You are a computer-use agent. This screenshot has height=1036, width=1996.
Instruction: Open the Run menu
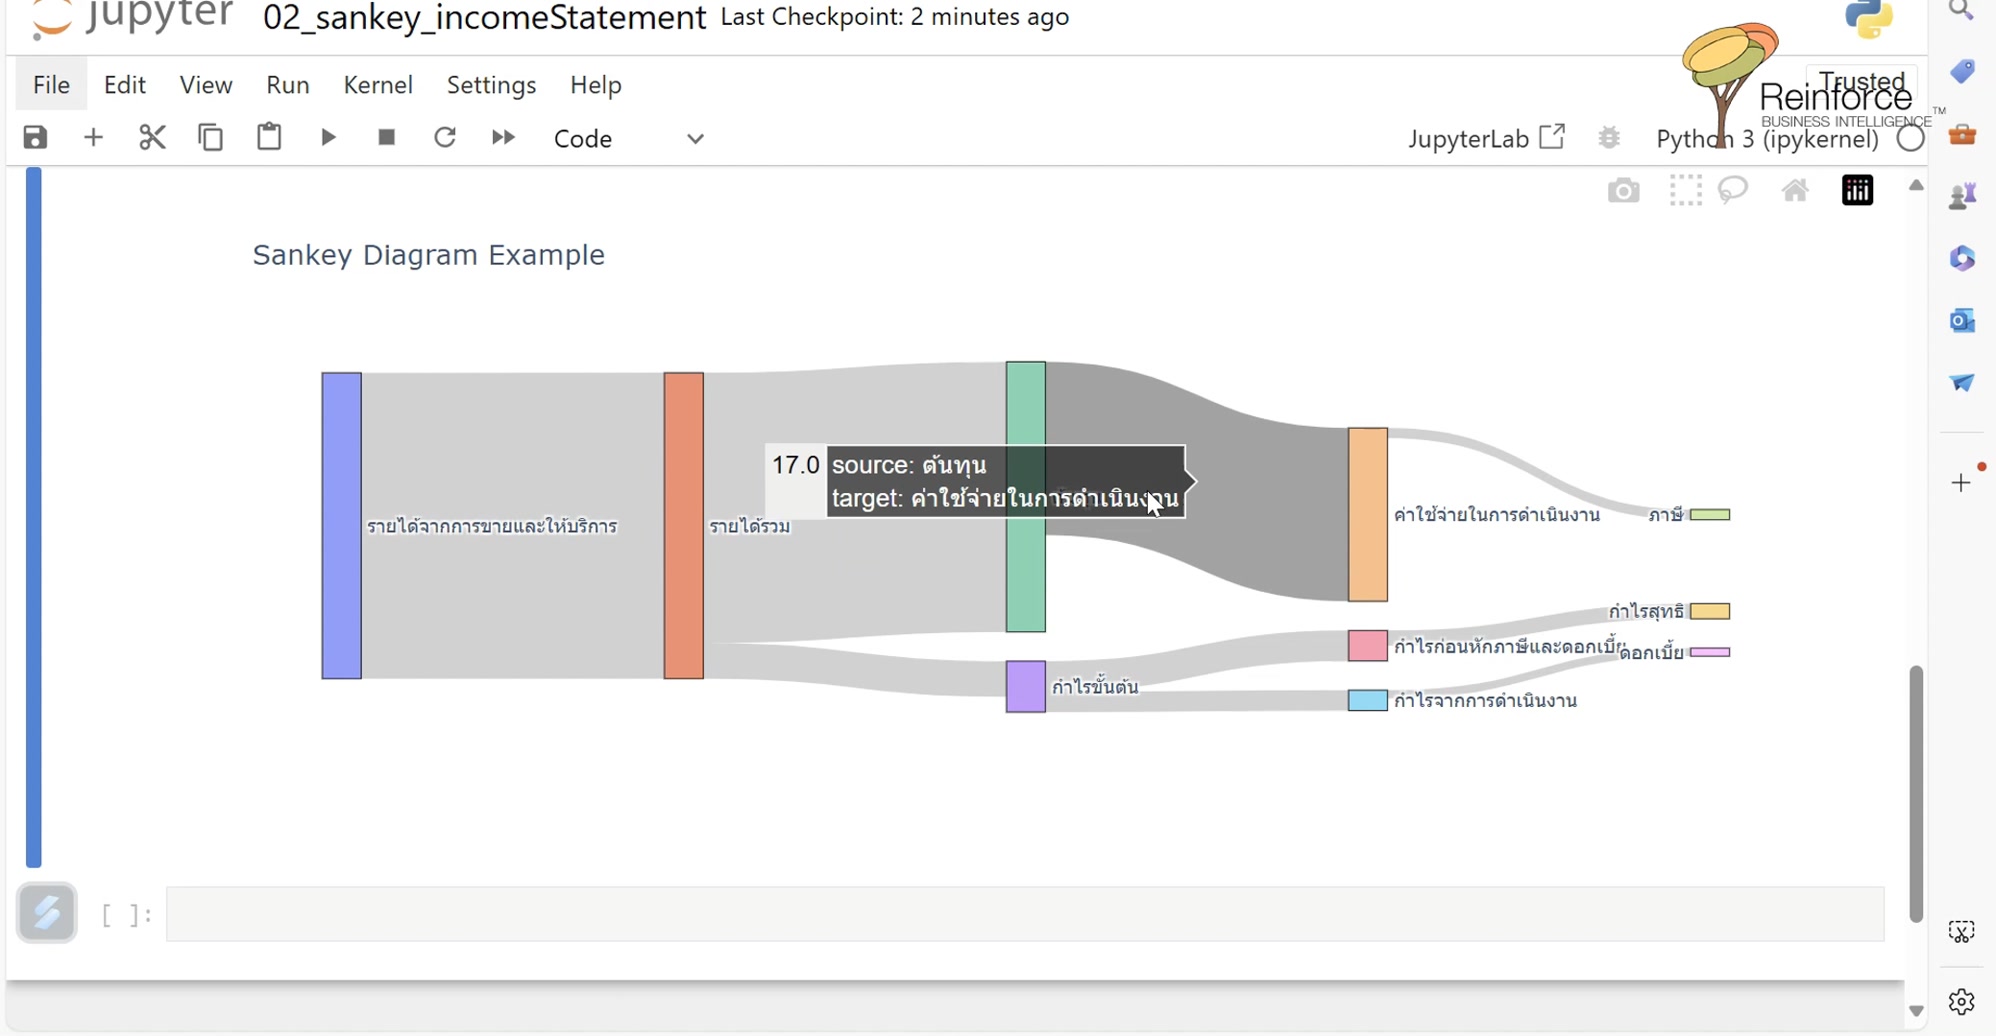288,85
